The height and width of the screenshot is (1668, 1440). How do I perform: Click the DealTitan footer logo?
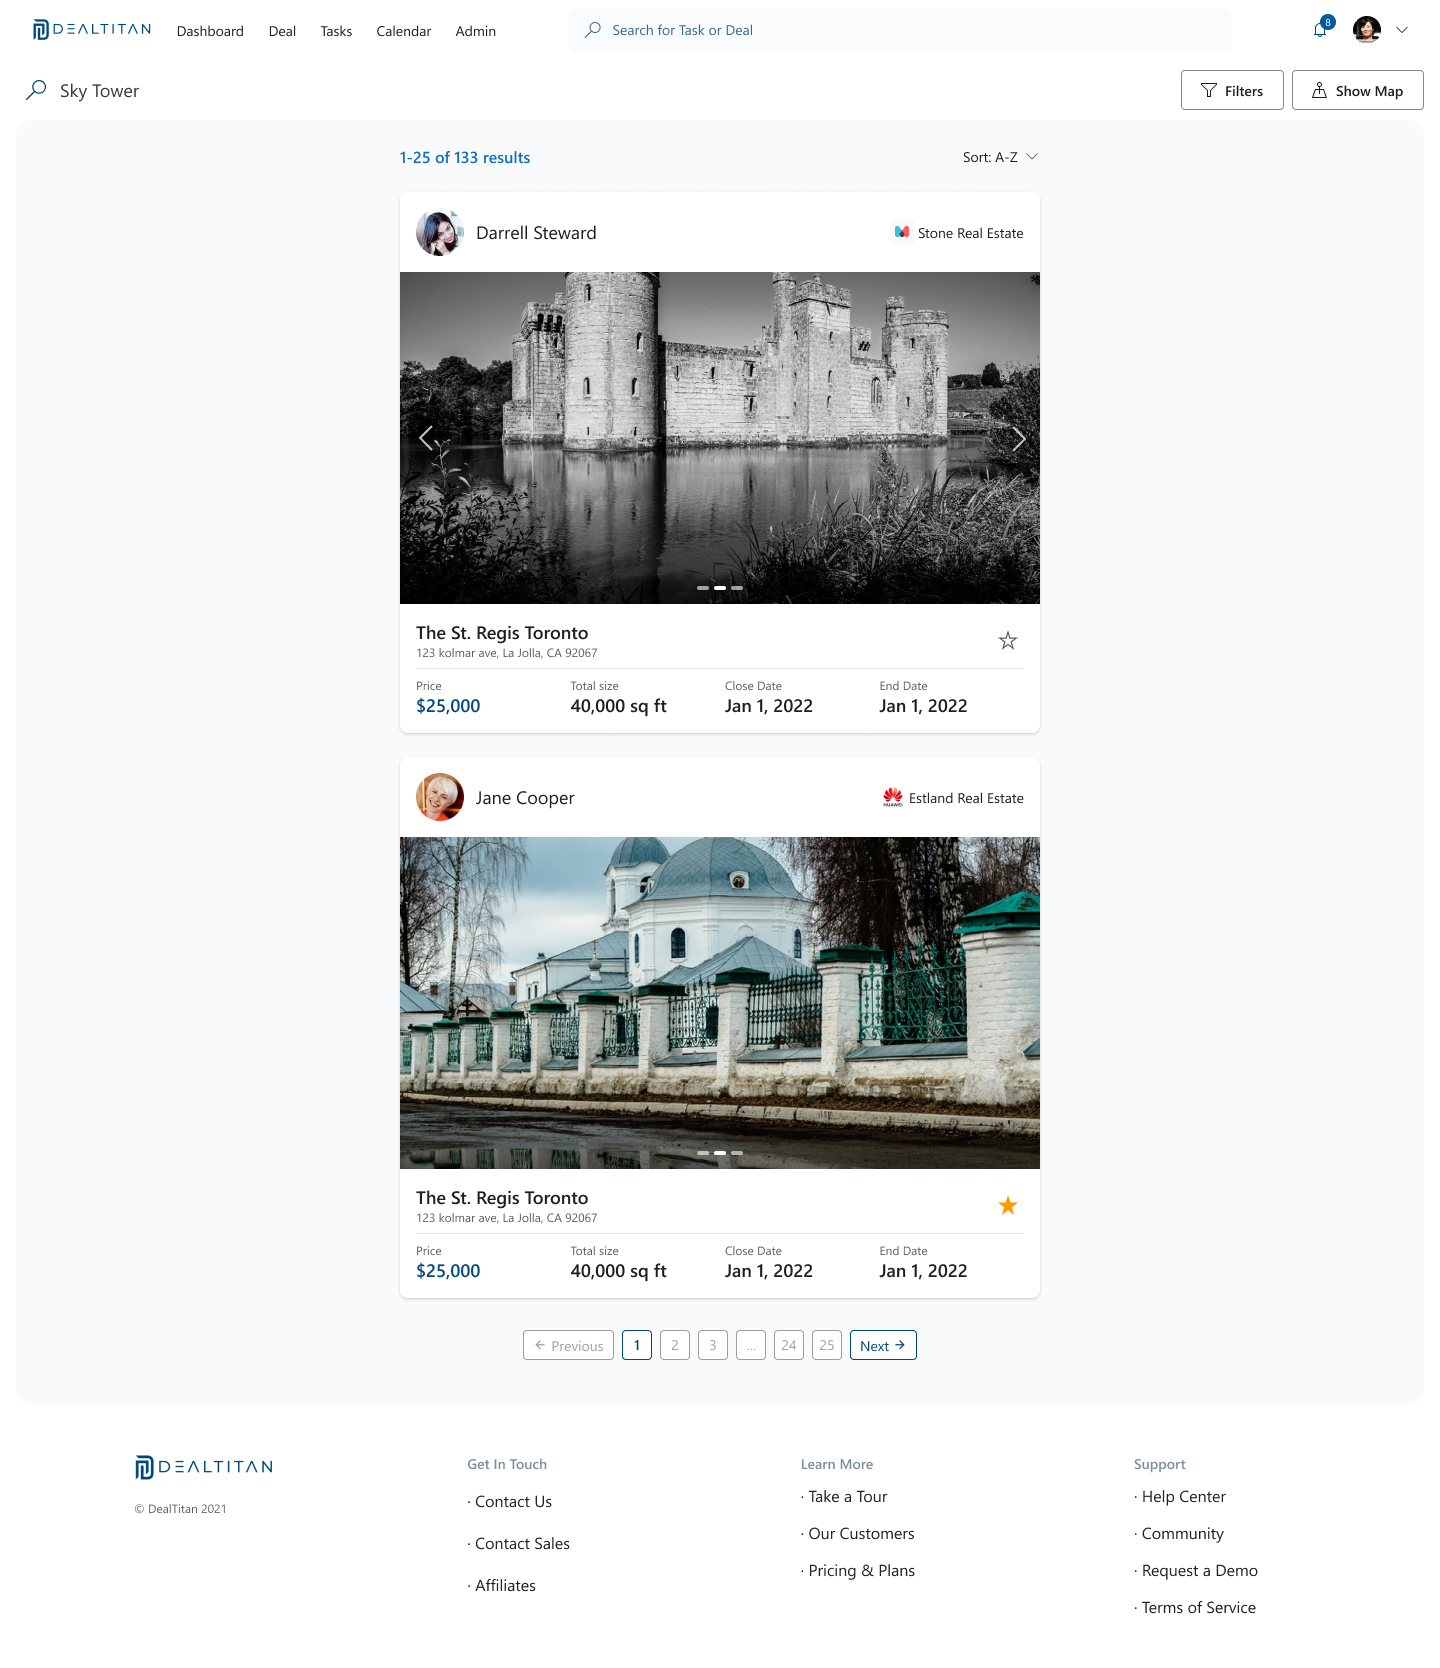pos(204,1467)
